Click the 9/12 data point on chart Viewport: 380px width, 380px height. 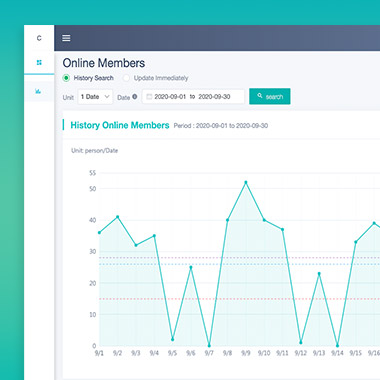(301, 342)
